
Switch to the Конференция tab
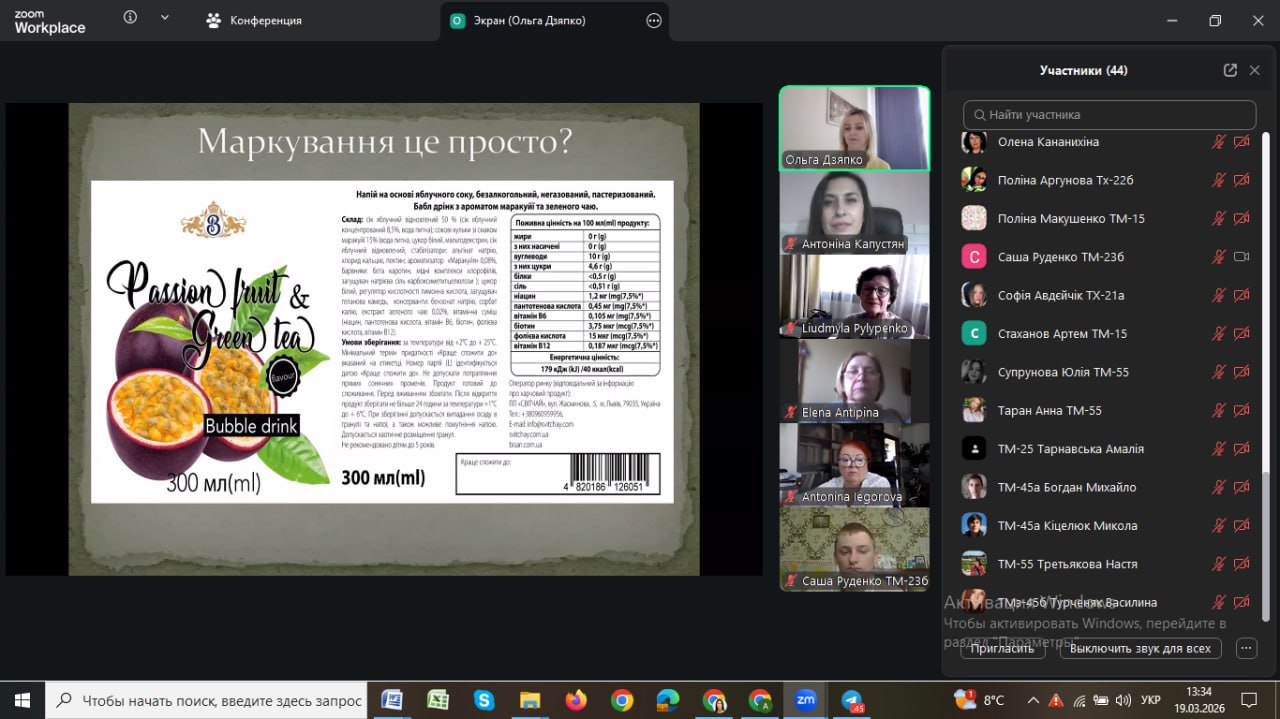click(254, 20)
